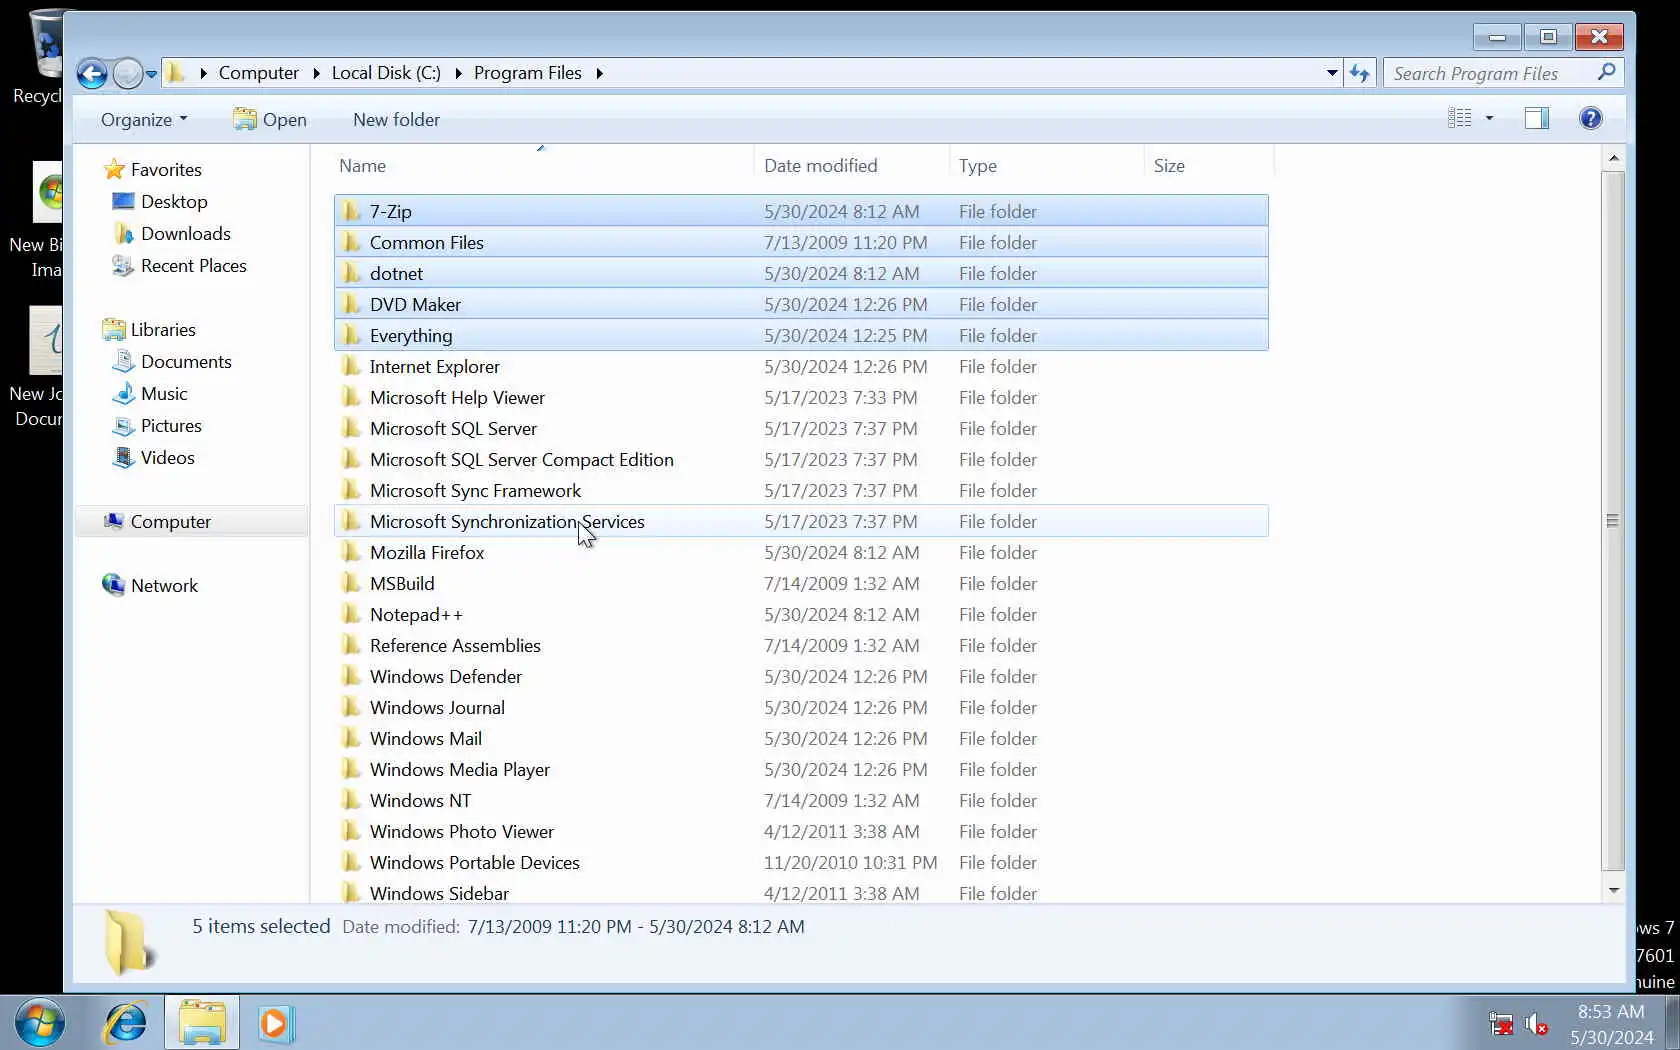Viewport: 1680px width, 1050px height.
Task: Select the MSBuild folder
Action: [402, 583]
